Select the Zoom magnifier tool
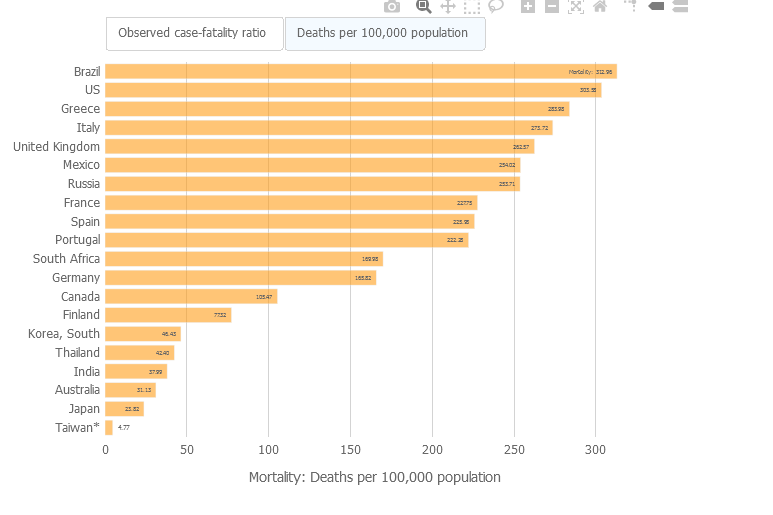The width and height of the screenshot is (773, 515). pyautogui.click(x=423, y=6)
